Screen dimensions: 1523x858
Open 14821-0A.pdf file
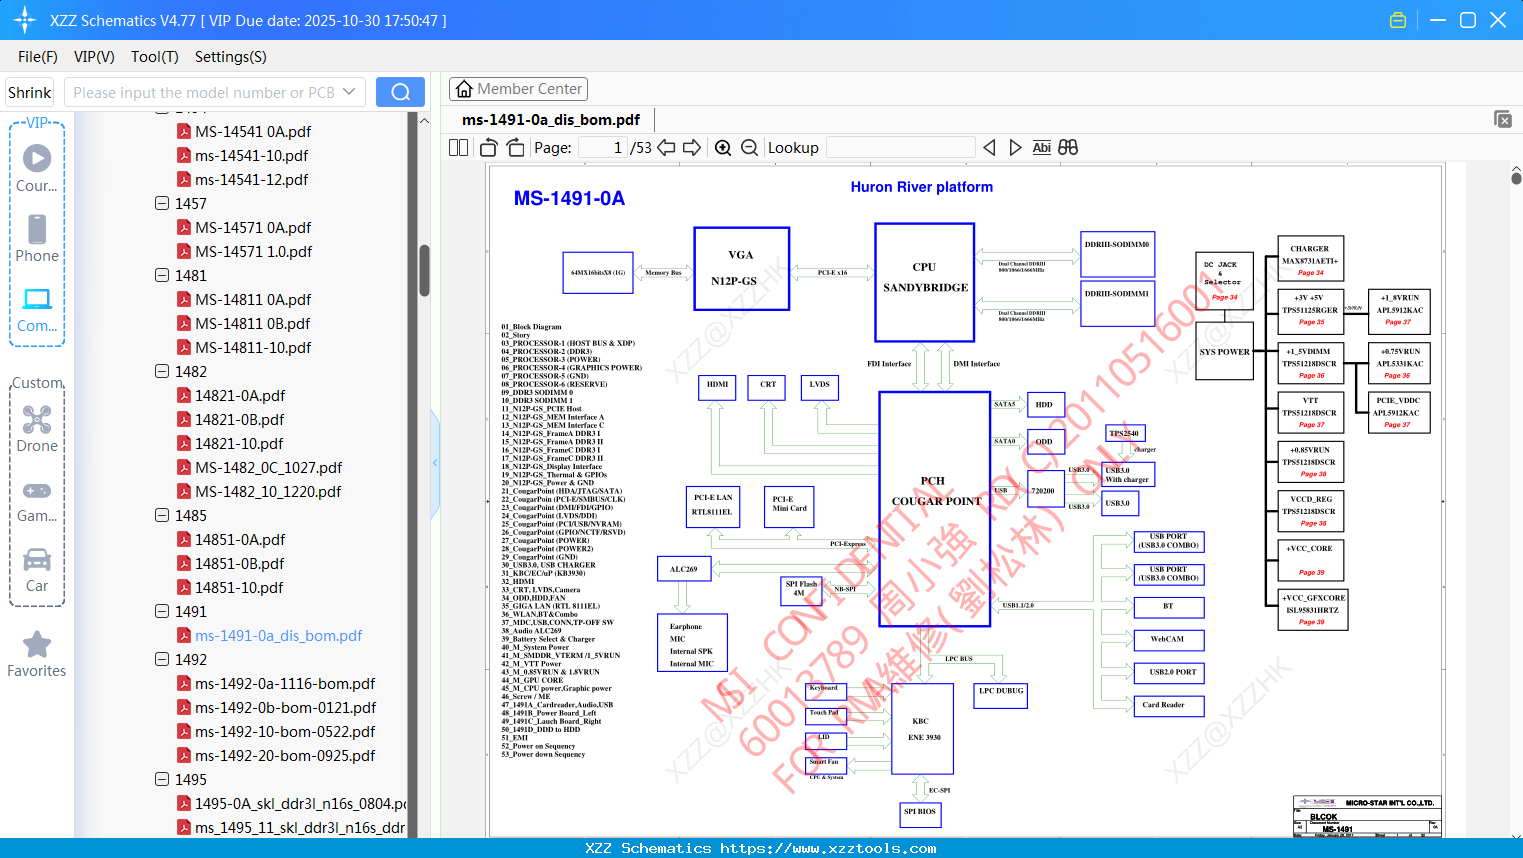[240, 395]
